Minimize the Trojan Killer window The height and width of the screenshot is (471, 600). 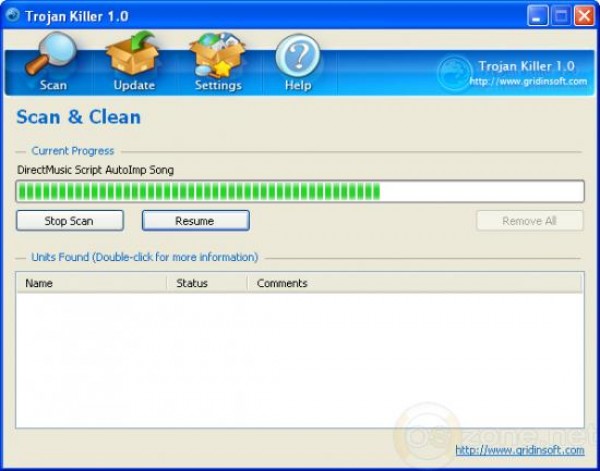tap(538, 16)
